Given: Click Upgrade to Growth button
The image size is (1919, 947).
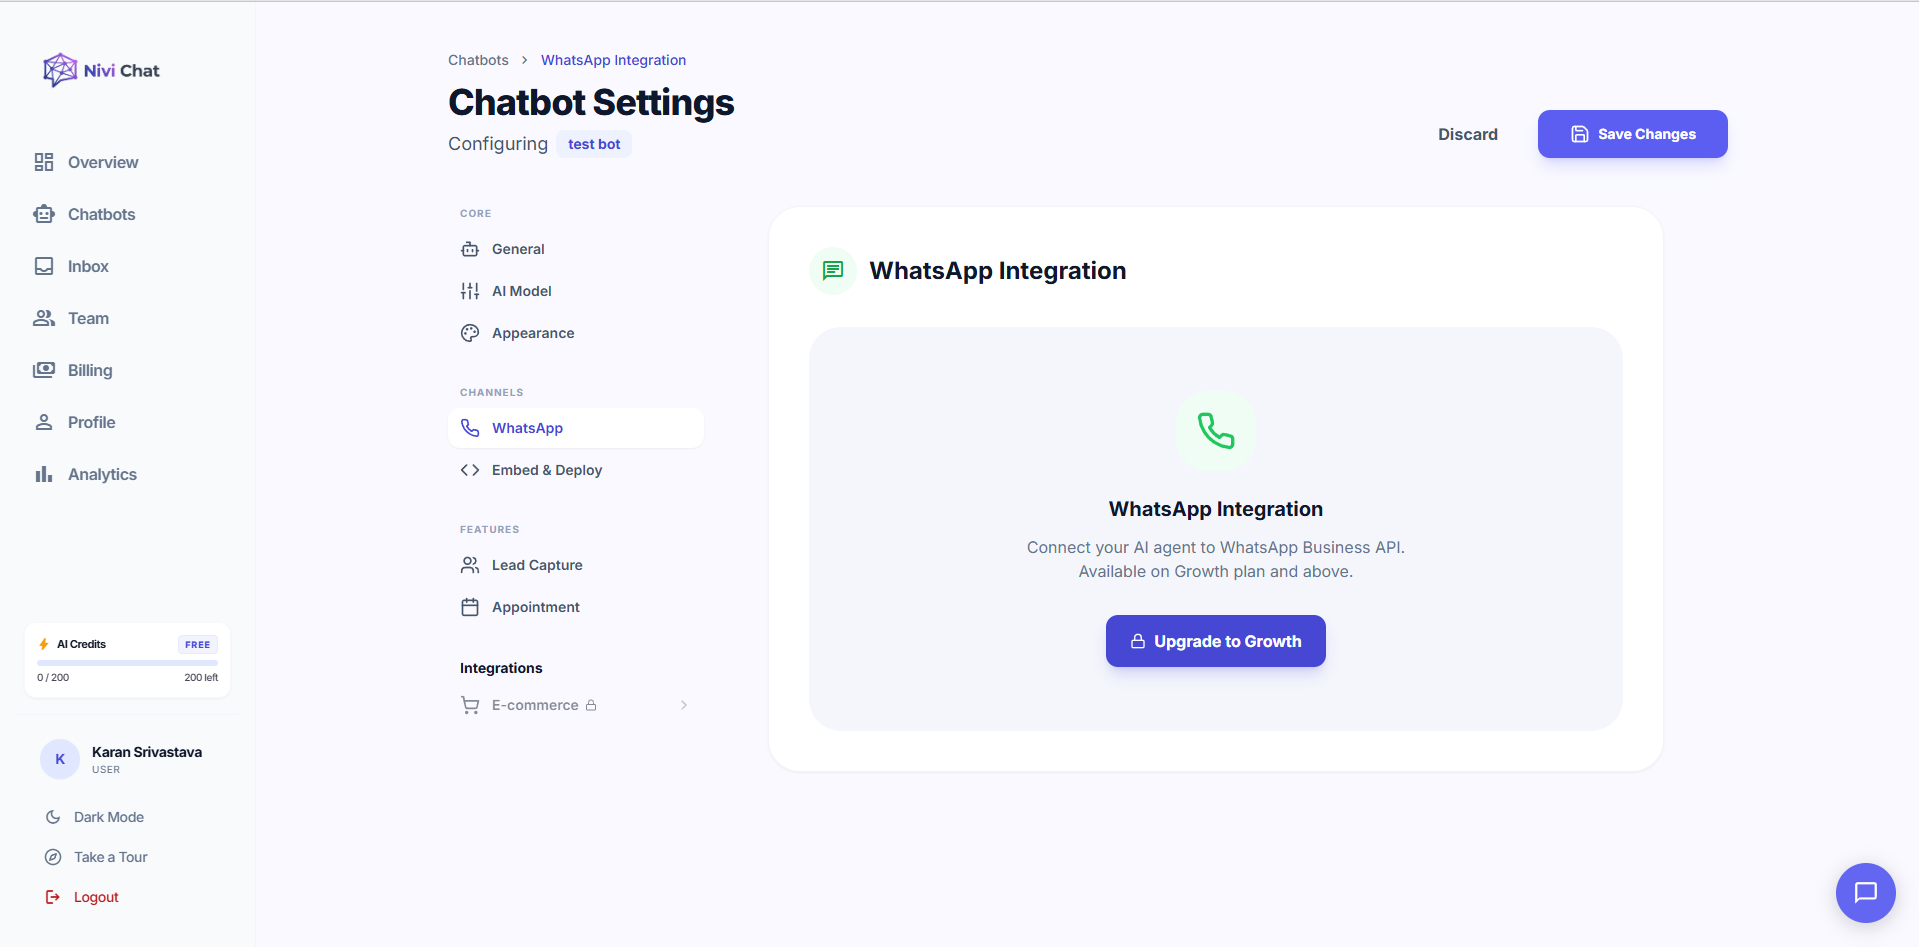Looking at the screenshot, I should coord(1215,641).
